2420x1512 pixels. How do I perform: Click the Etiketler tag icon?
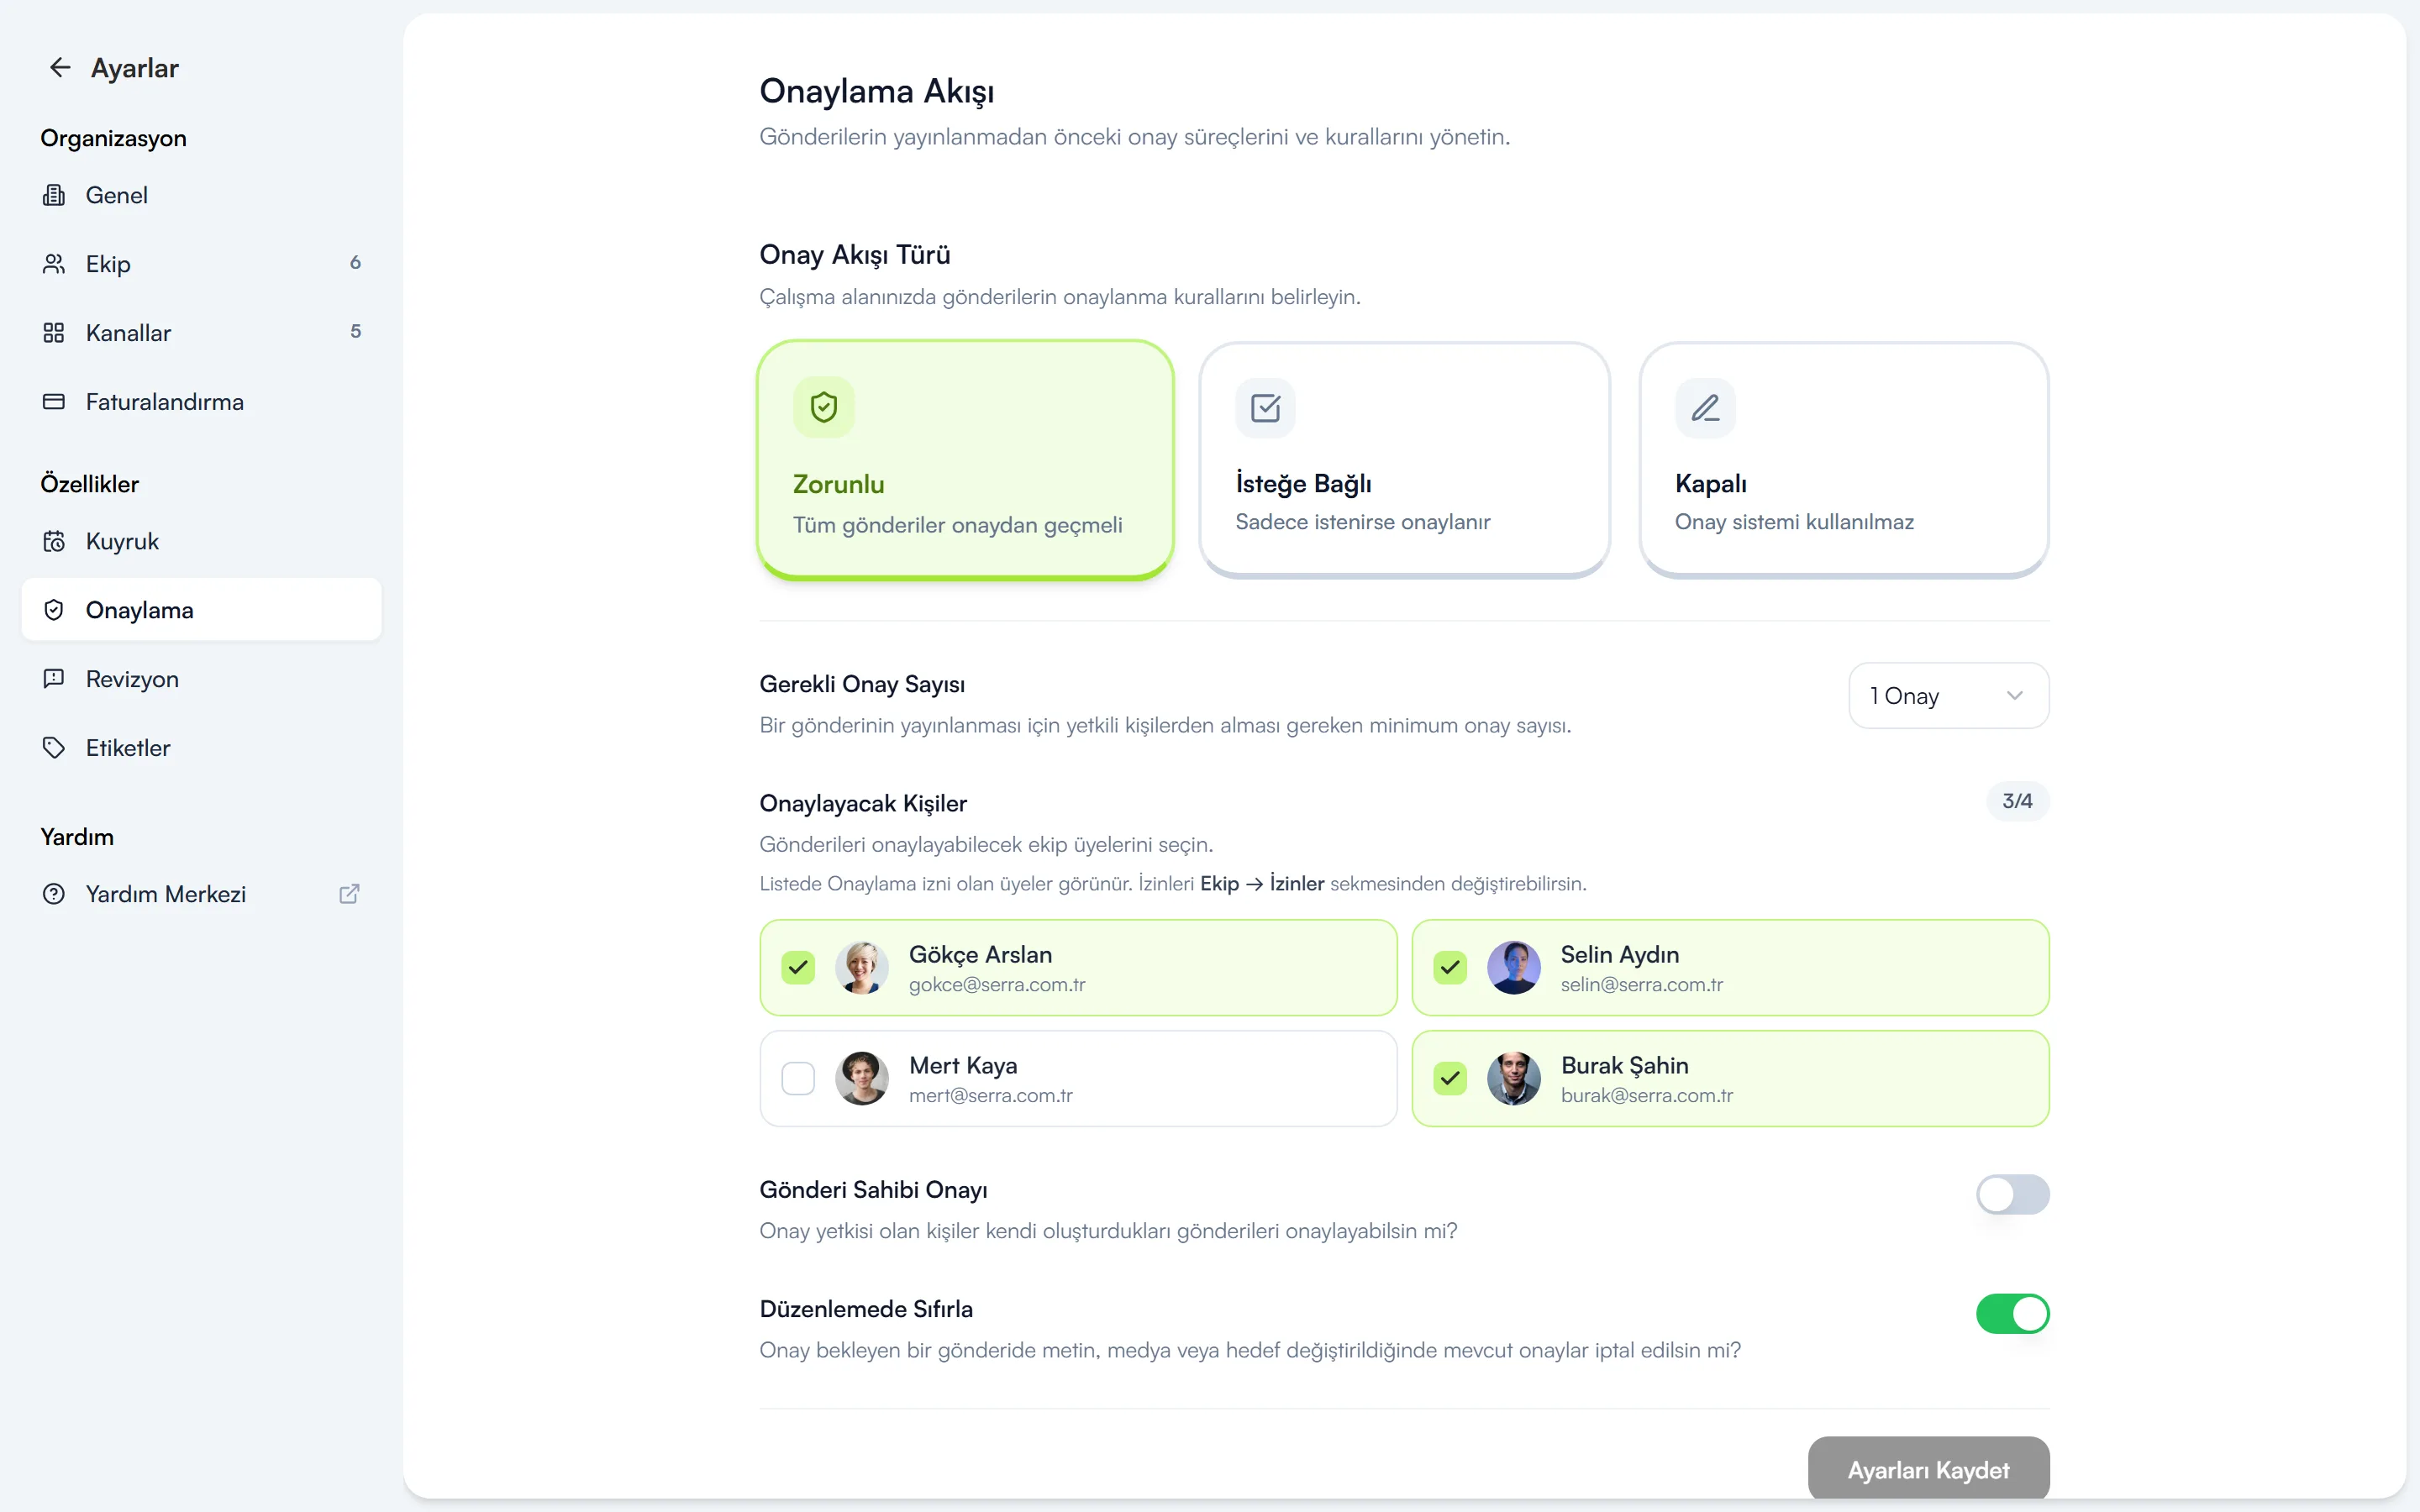[x=54, y=748]
